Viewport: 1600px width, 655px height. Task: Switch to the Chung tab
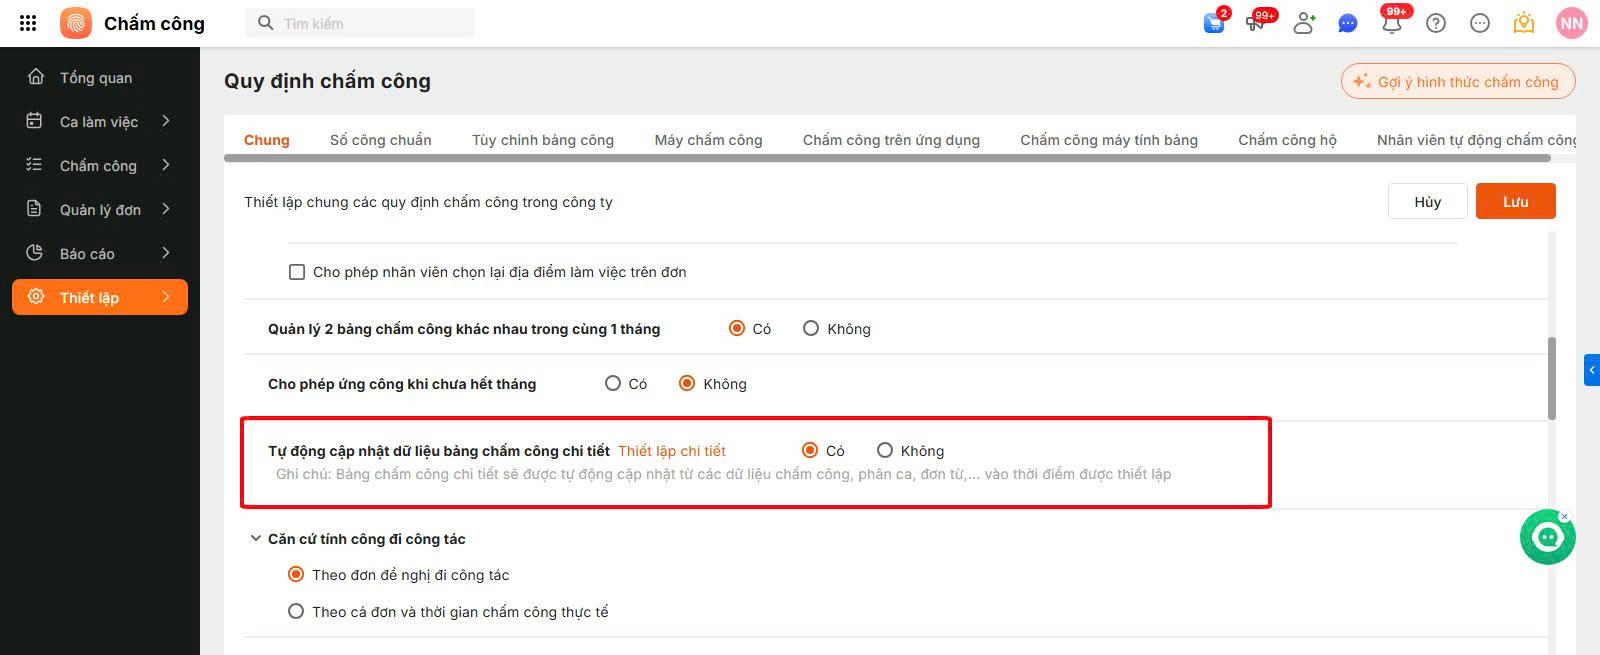(267, 140)
